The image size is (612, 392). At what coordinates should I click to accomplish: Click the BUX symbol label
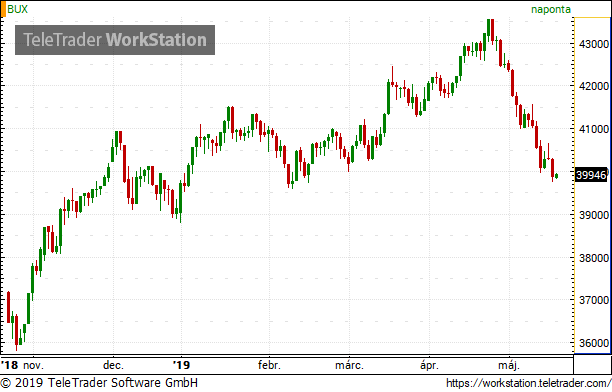pyautogui.click(x=18, y=9)
